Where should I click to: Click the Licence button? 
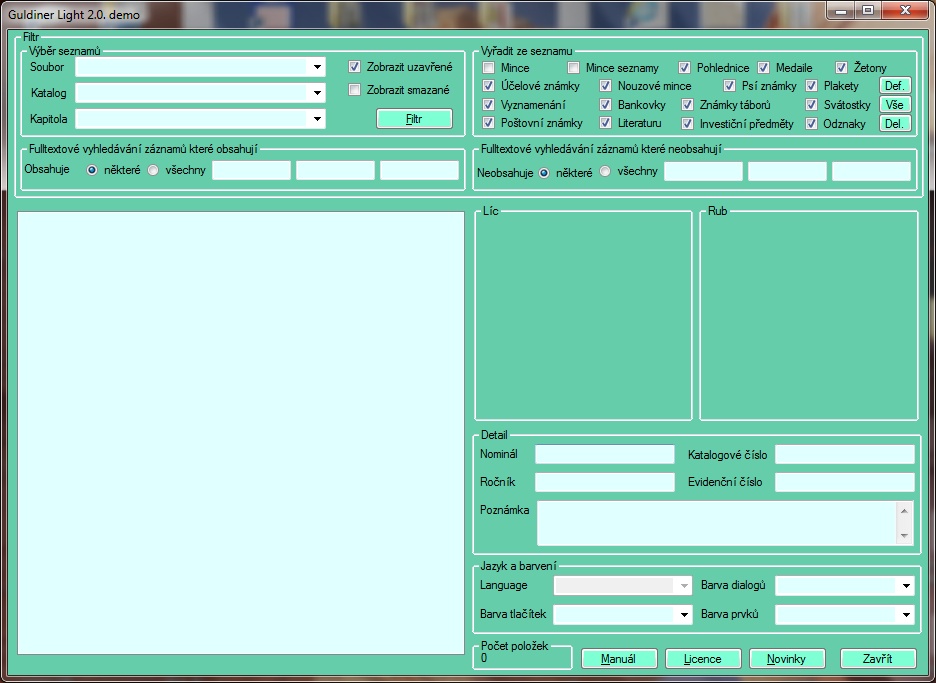point(702,659)
